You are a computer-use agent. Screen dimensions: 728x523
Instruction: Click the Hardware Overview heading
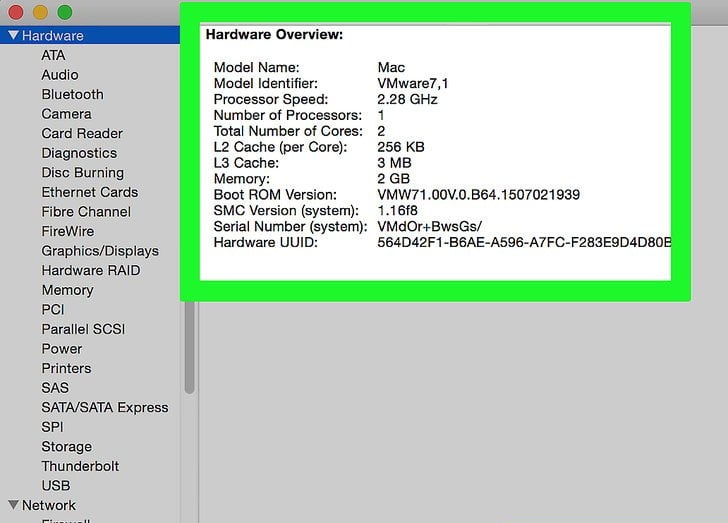(274, 34)
